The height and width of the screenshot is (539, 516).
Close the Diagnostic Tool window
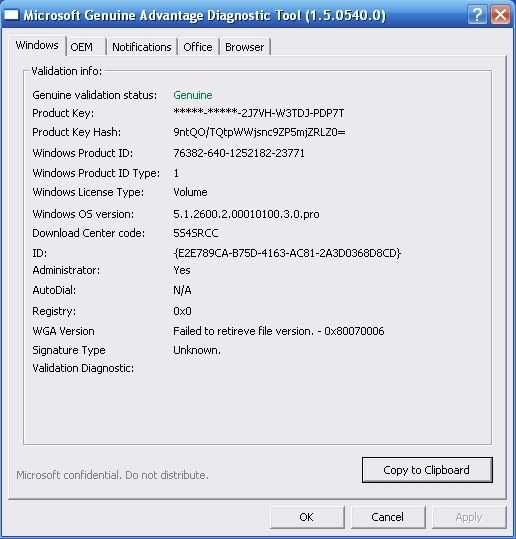click(500, 15)
